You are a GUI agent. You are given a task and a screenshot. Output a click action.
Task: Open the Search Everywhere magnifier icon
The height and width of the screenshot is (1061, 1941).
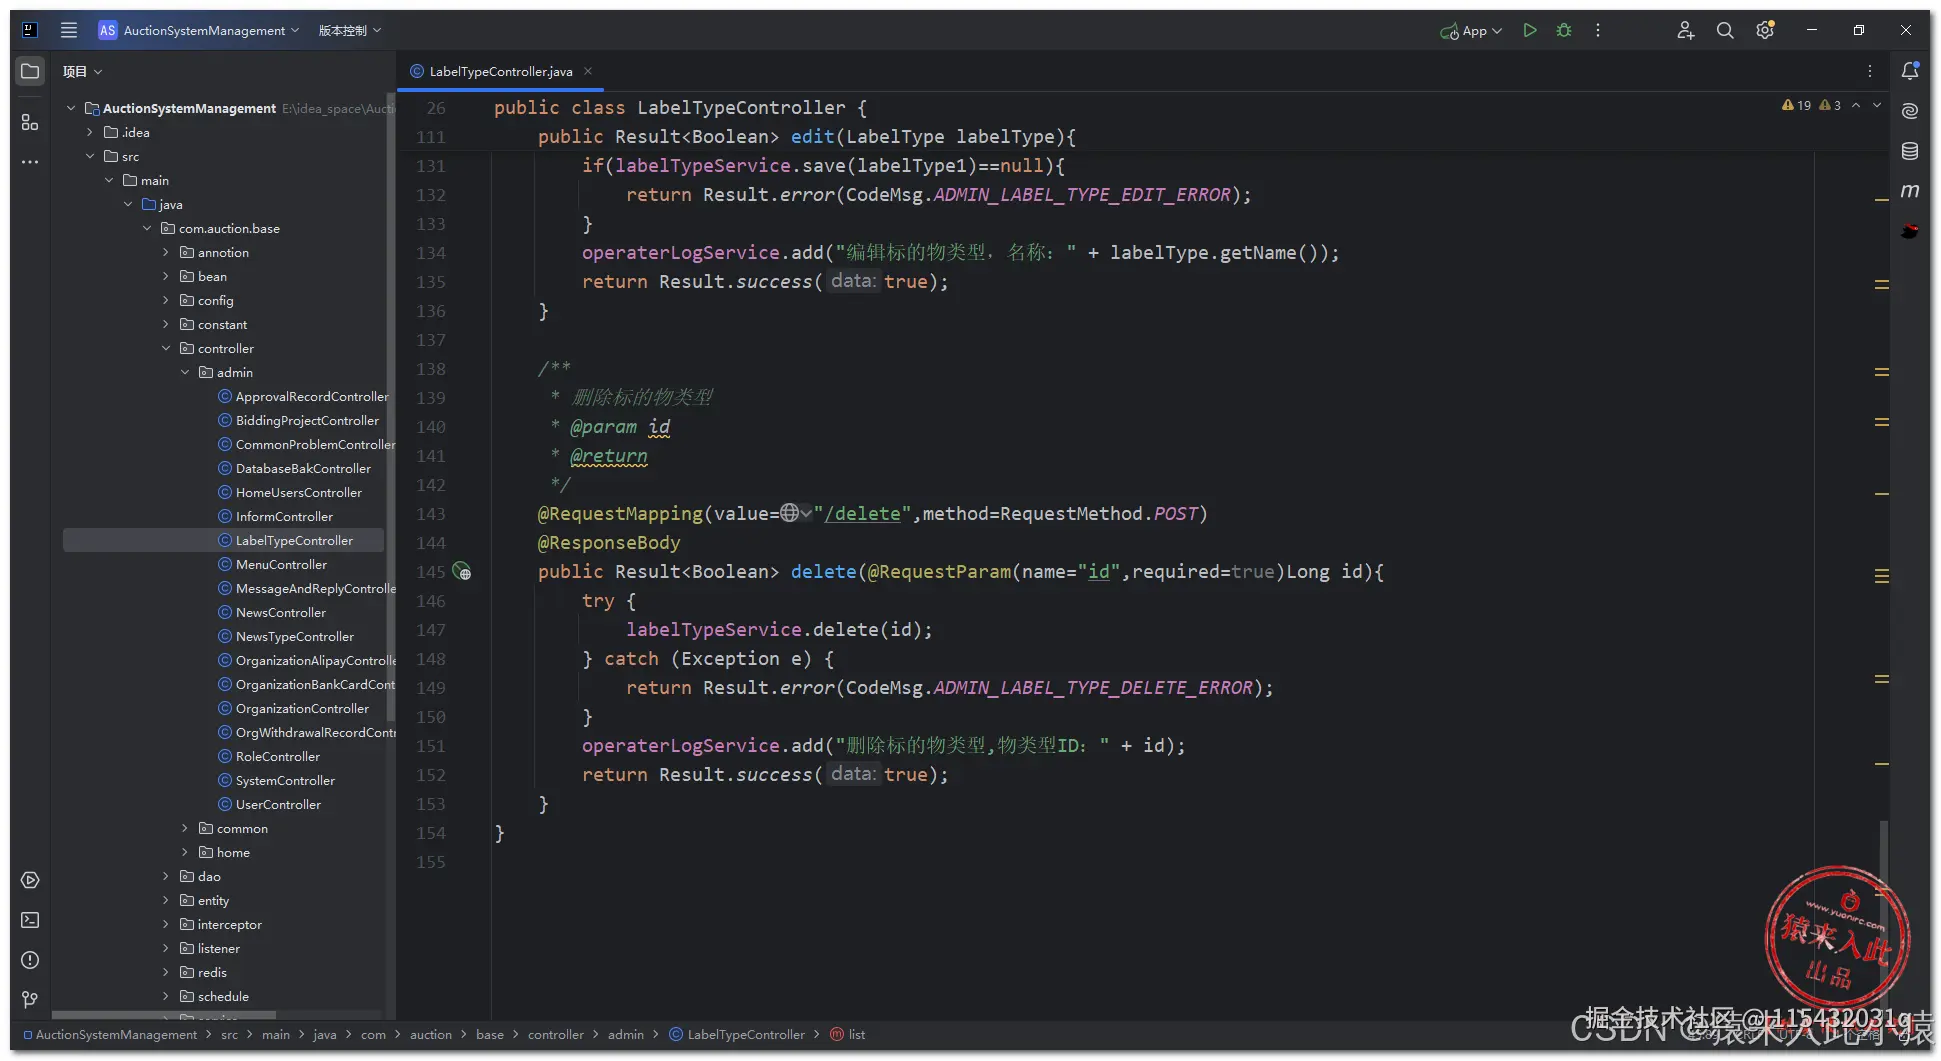pos(1725,31)
